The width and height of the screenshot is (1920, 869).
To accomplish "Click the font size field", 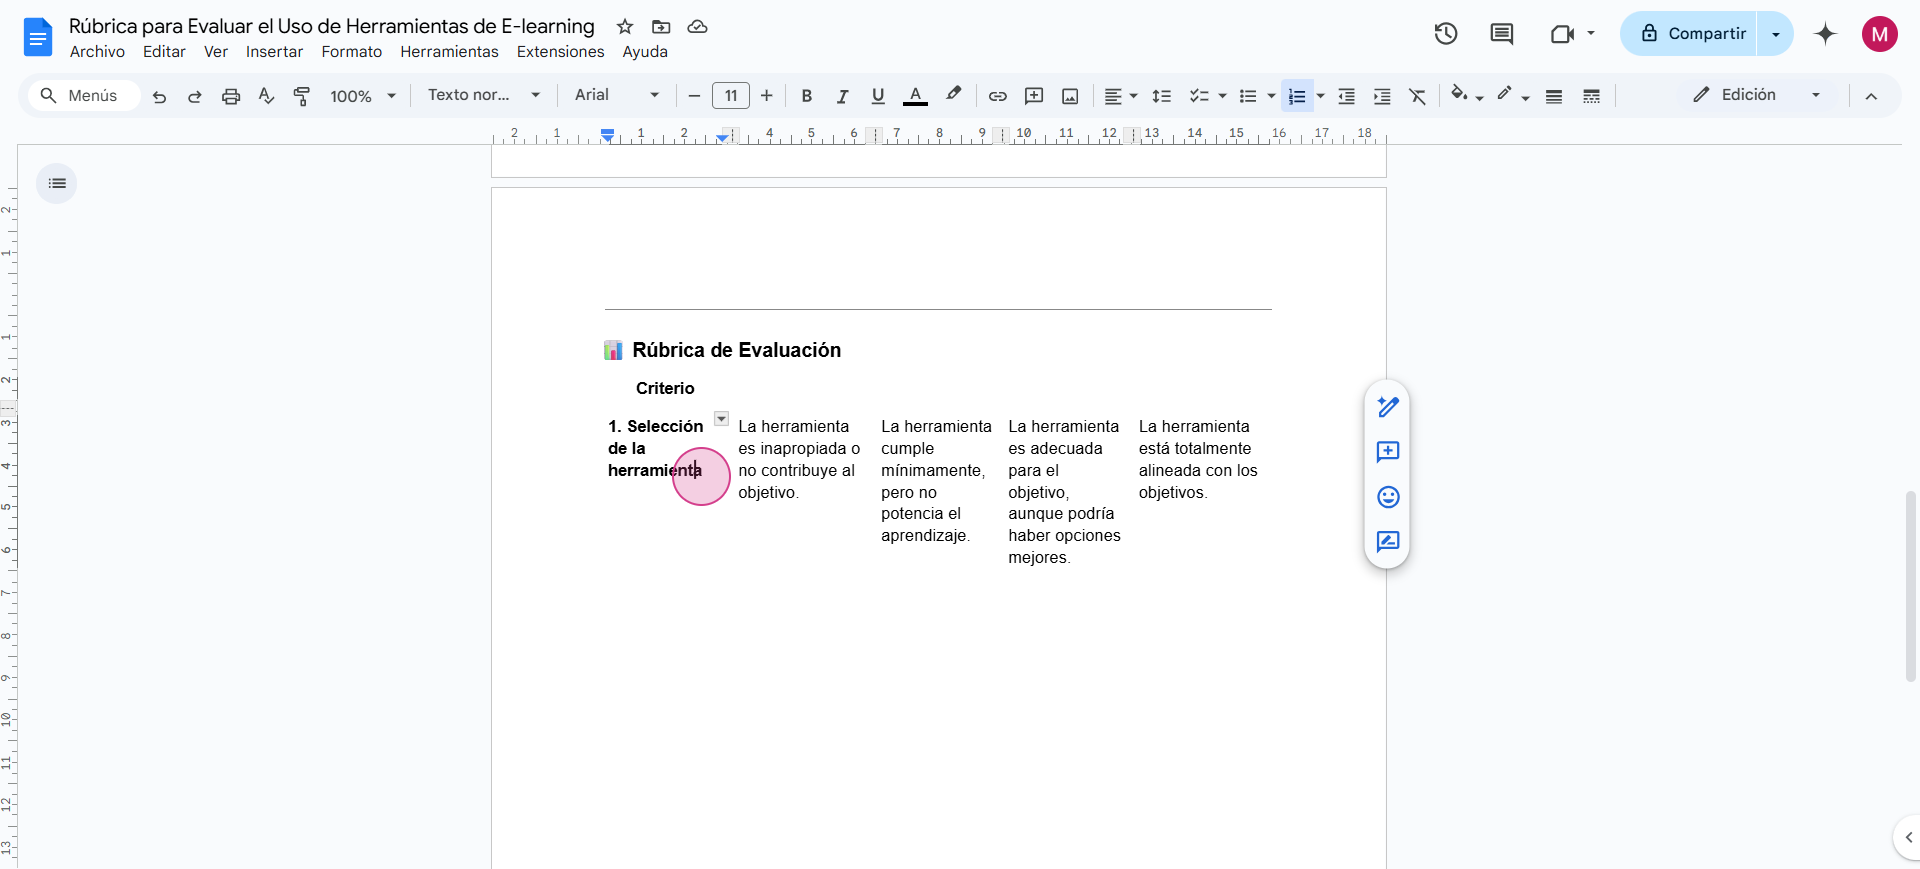I will tap(731, 96).
